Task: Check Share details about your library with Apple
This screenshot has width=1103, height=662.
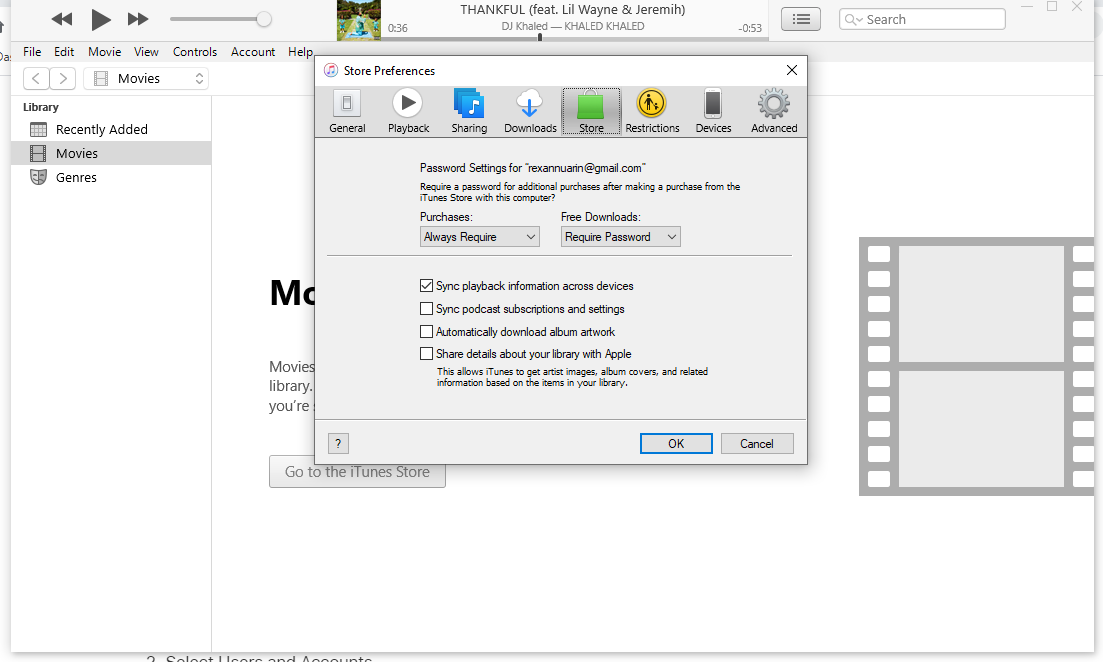Action: [427, 354]
